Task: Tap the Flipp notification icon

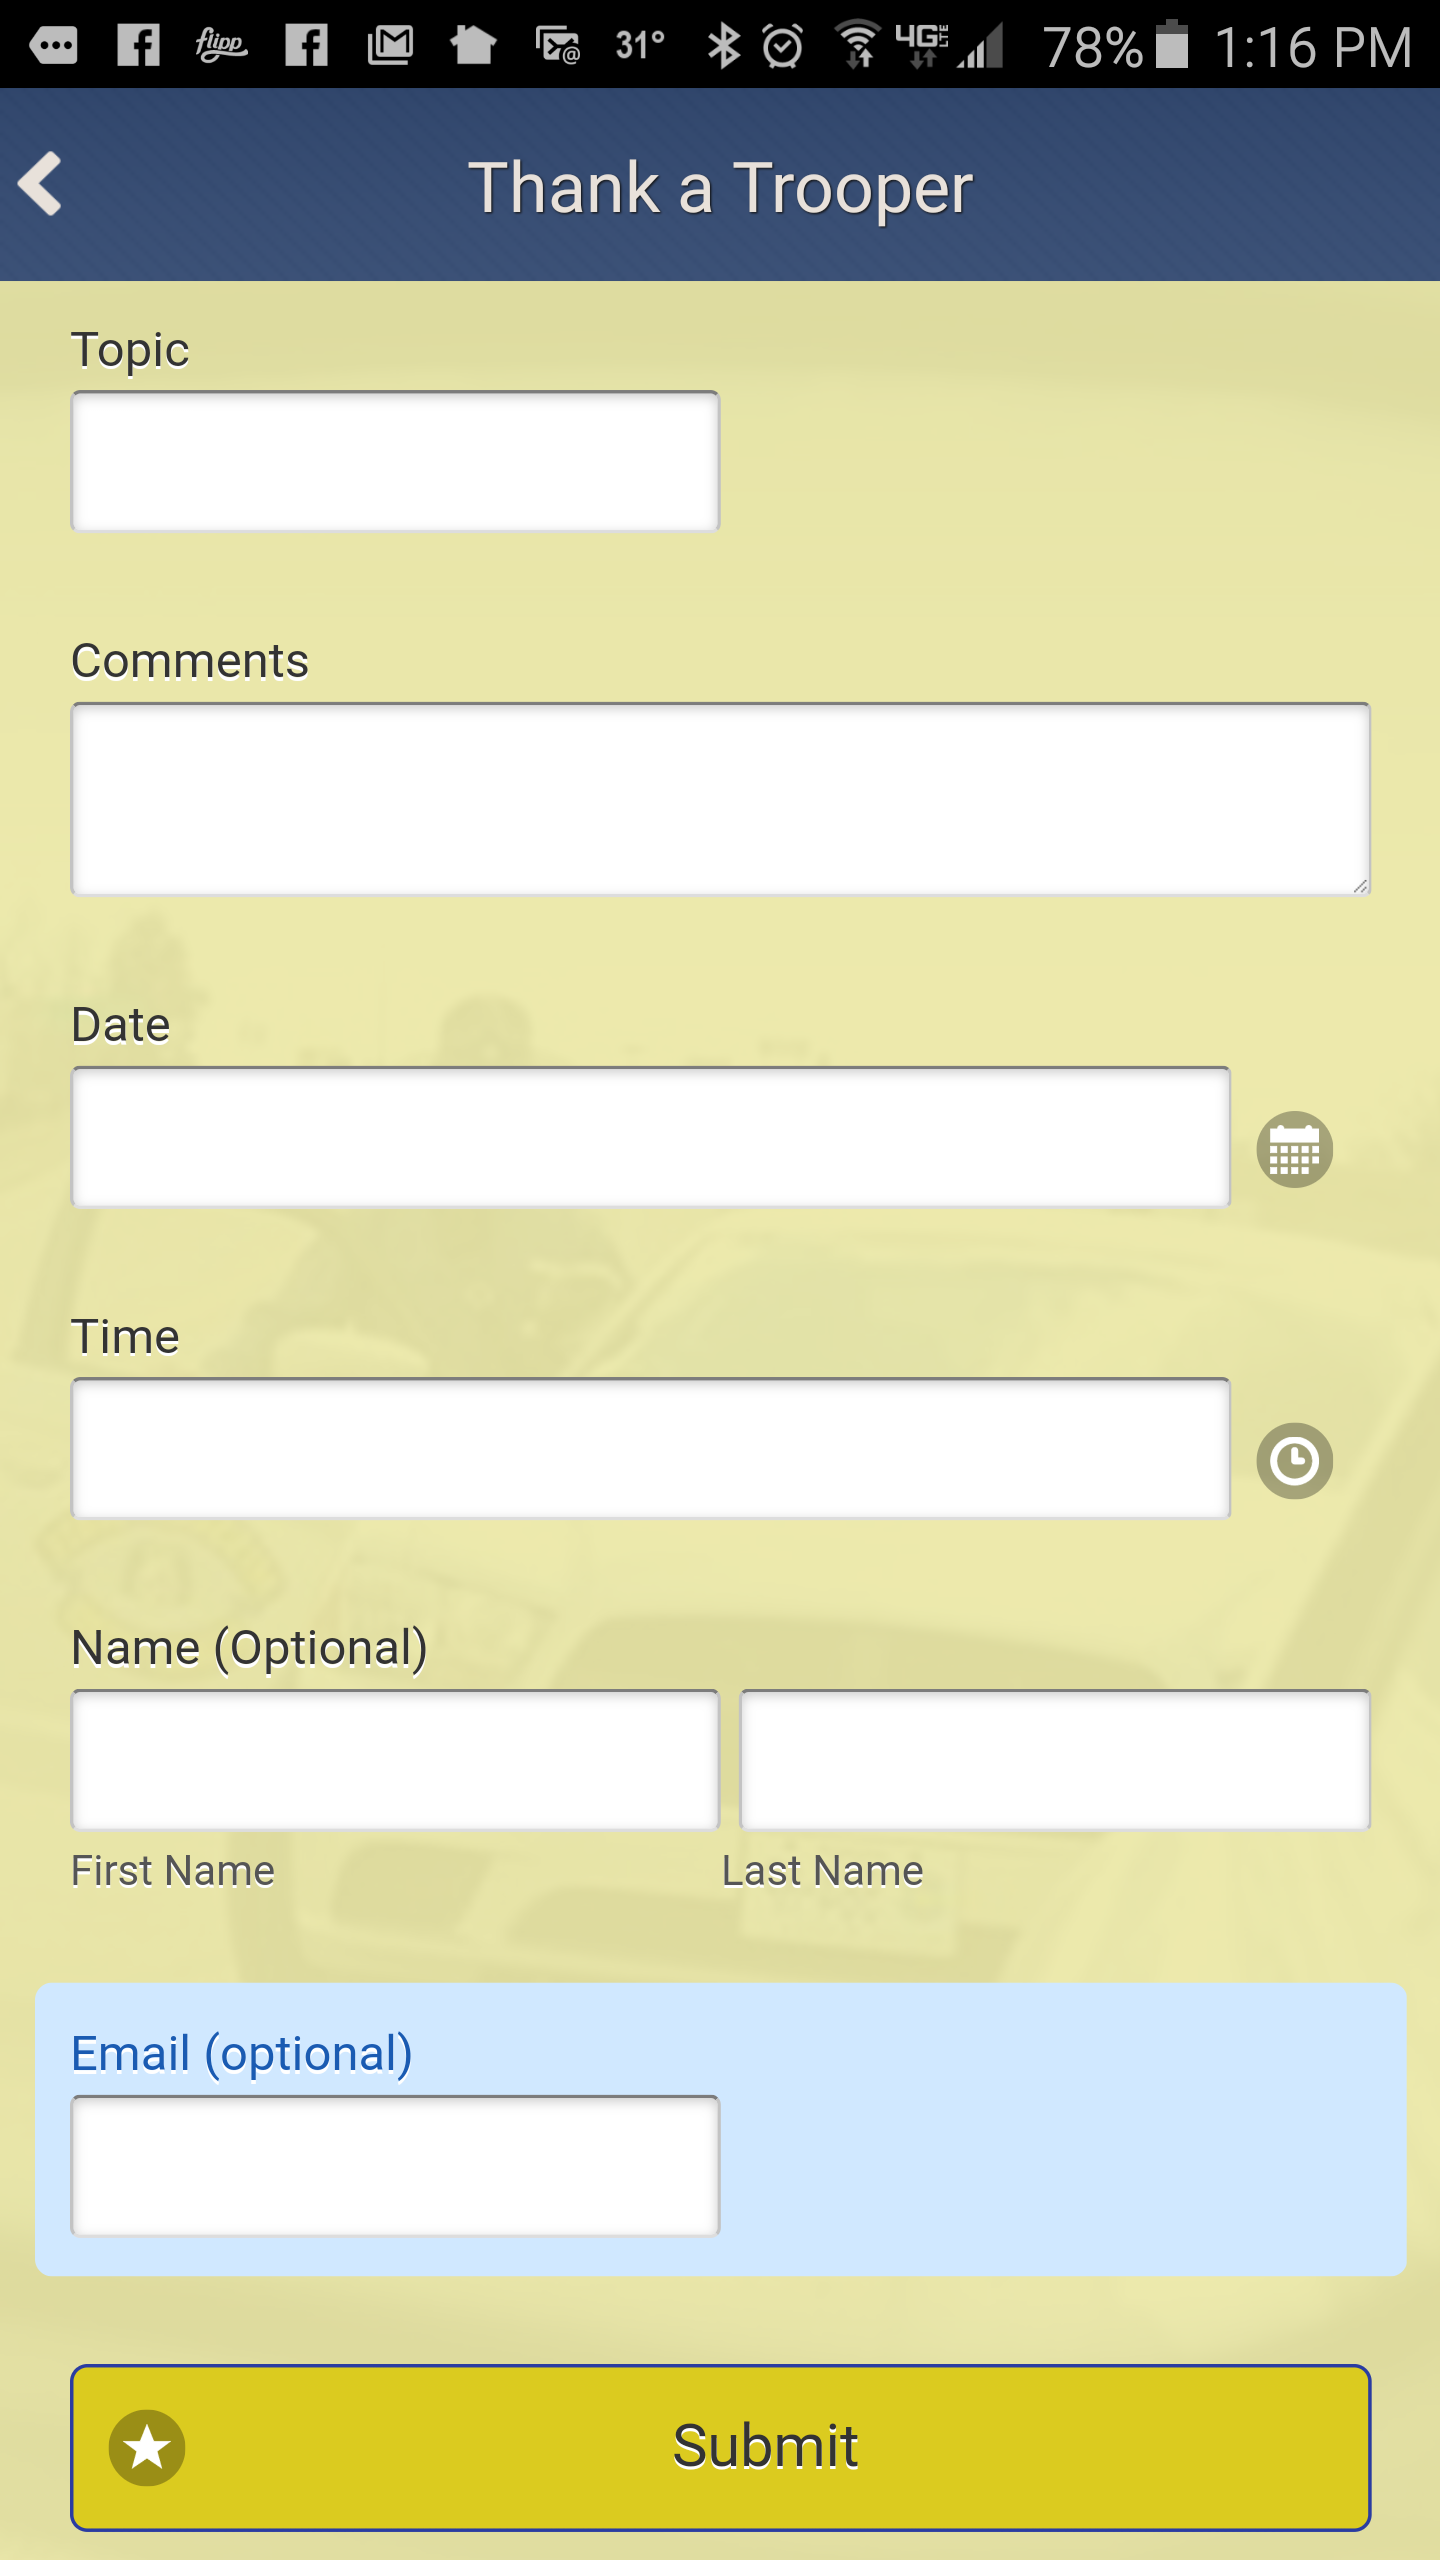Action: pos(221,45)
